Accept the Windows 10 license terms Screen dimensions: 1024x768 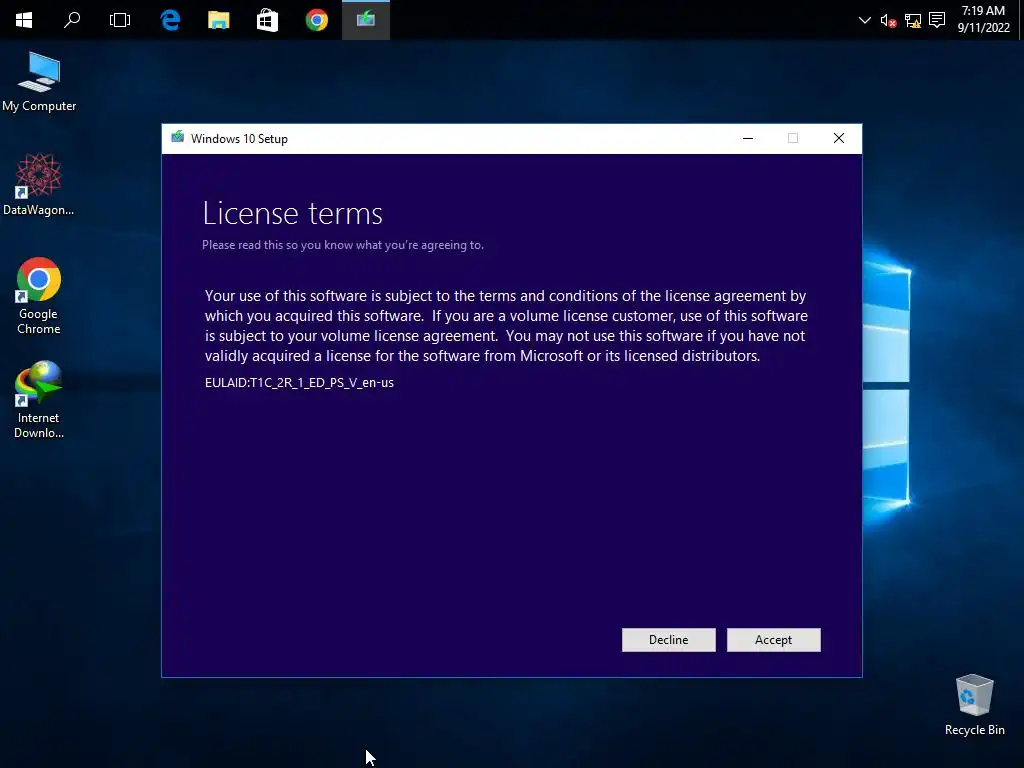tap(773, 640)
